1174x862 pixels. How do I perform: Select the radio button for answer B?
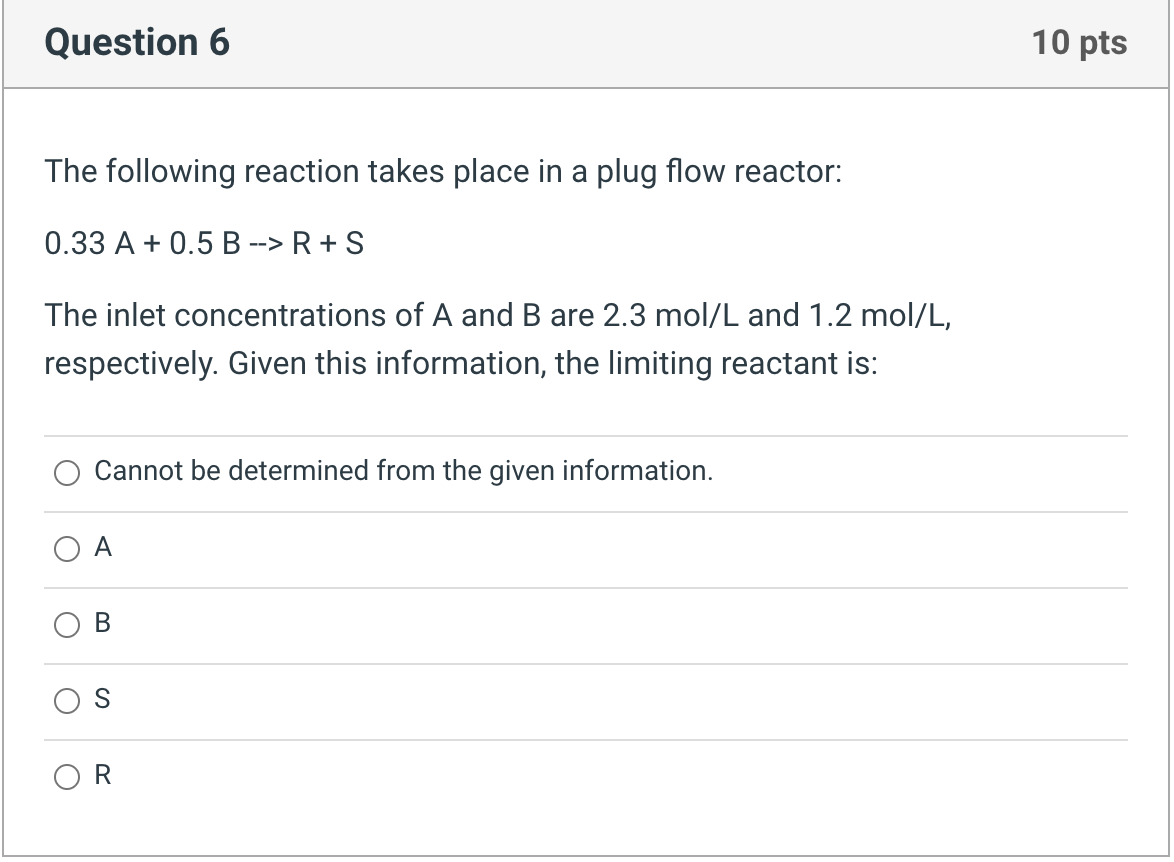pos(66,625)
